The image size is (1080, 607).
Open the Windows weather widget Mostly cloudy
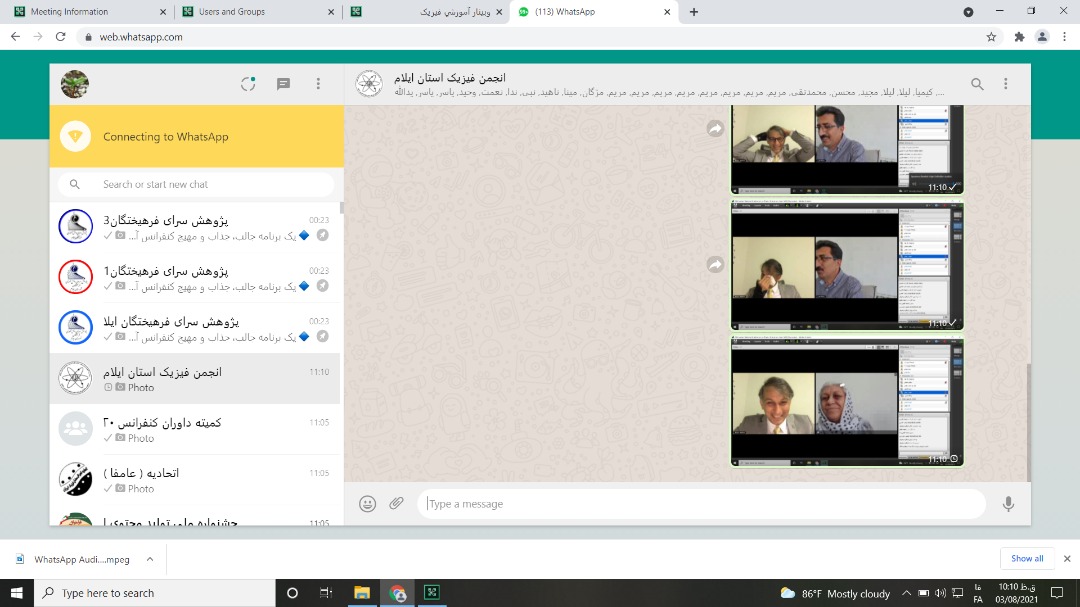coord(835,593)
